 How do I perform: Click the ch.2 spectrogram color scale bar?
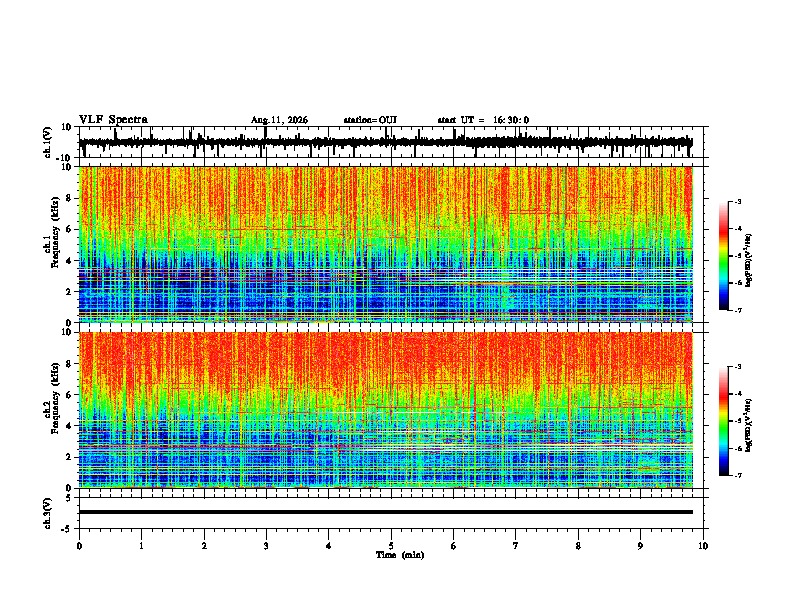[724, 421]
